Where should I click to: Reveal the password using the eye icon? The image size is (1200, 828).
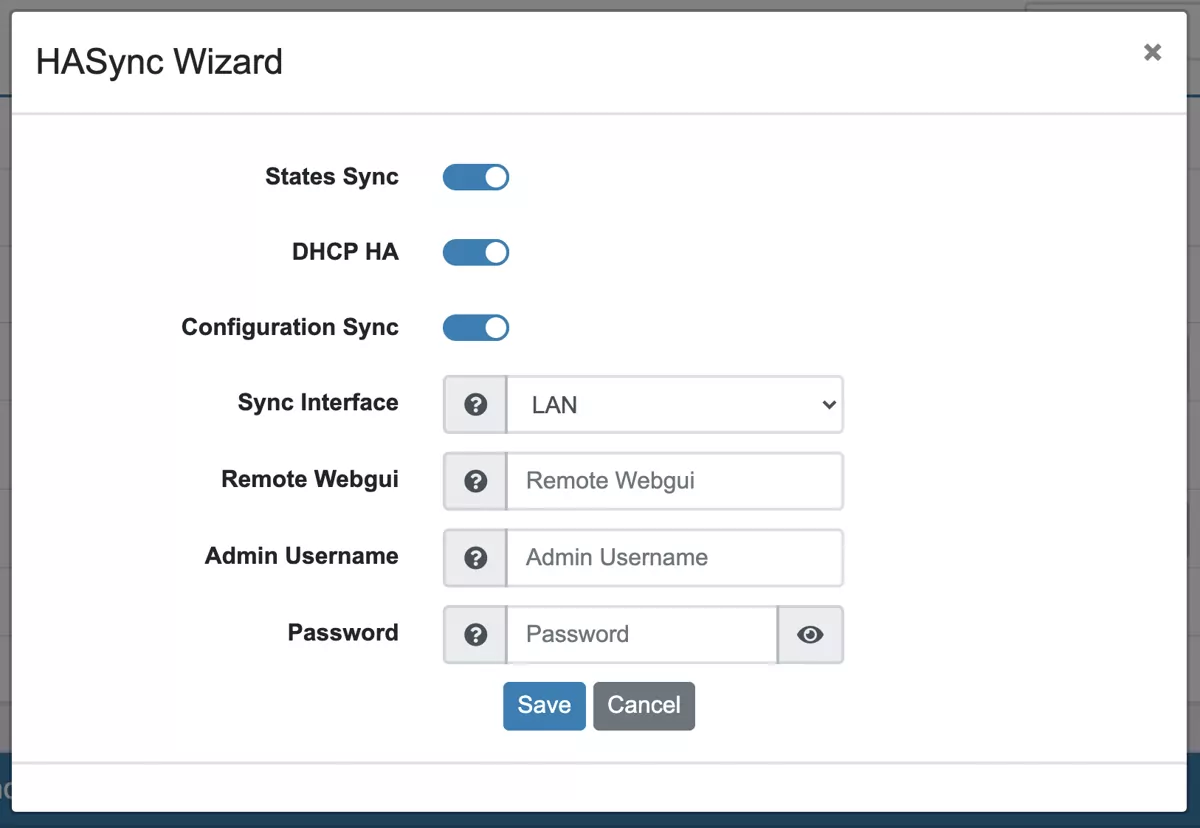[810, 634]
